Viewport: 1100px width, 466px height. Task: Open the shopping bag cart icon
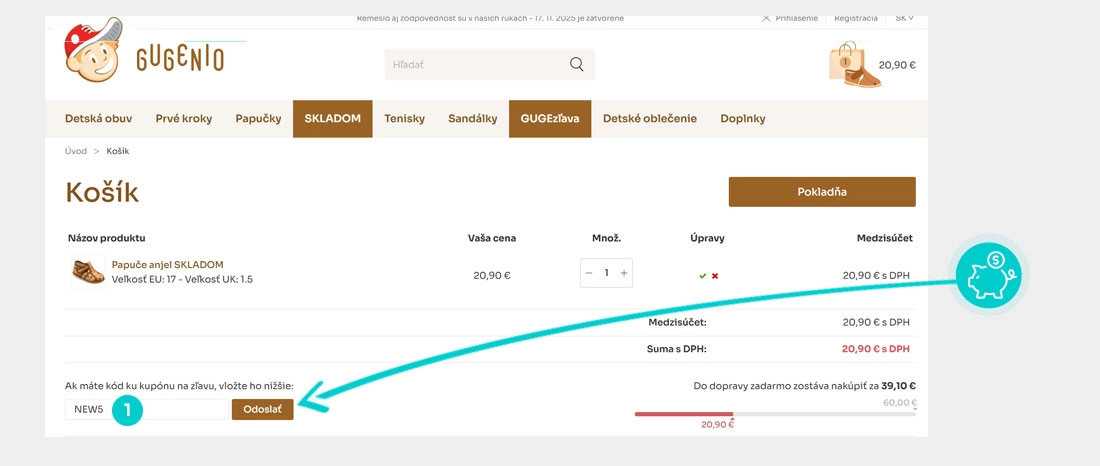point(854,65)
